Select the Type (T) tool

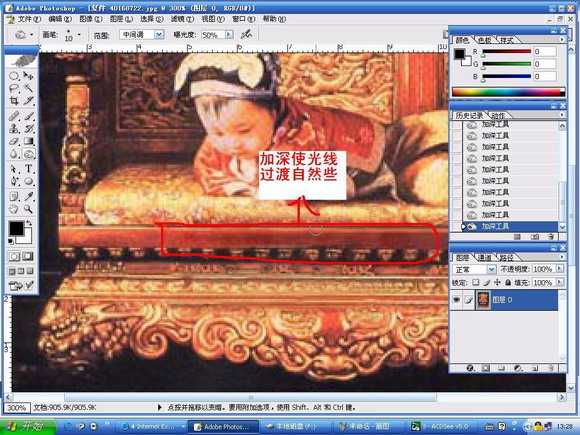28,169
